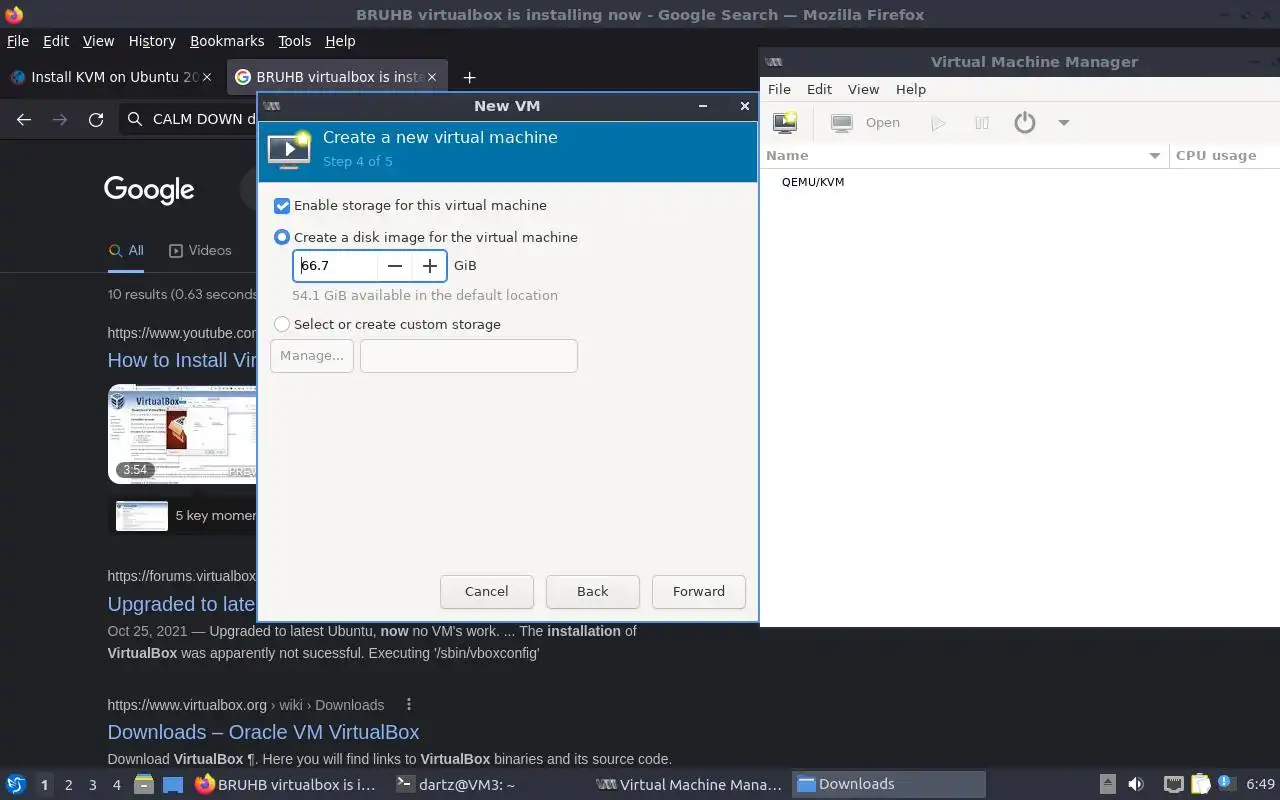Viewport: 1280px width, 800px height.
Task: Click the file manager icon in taskbar
Action: coord(143,785)
